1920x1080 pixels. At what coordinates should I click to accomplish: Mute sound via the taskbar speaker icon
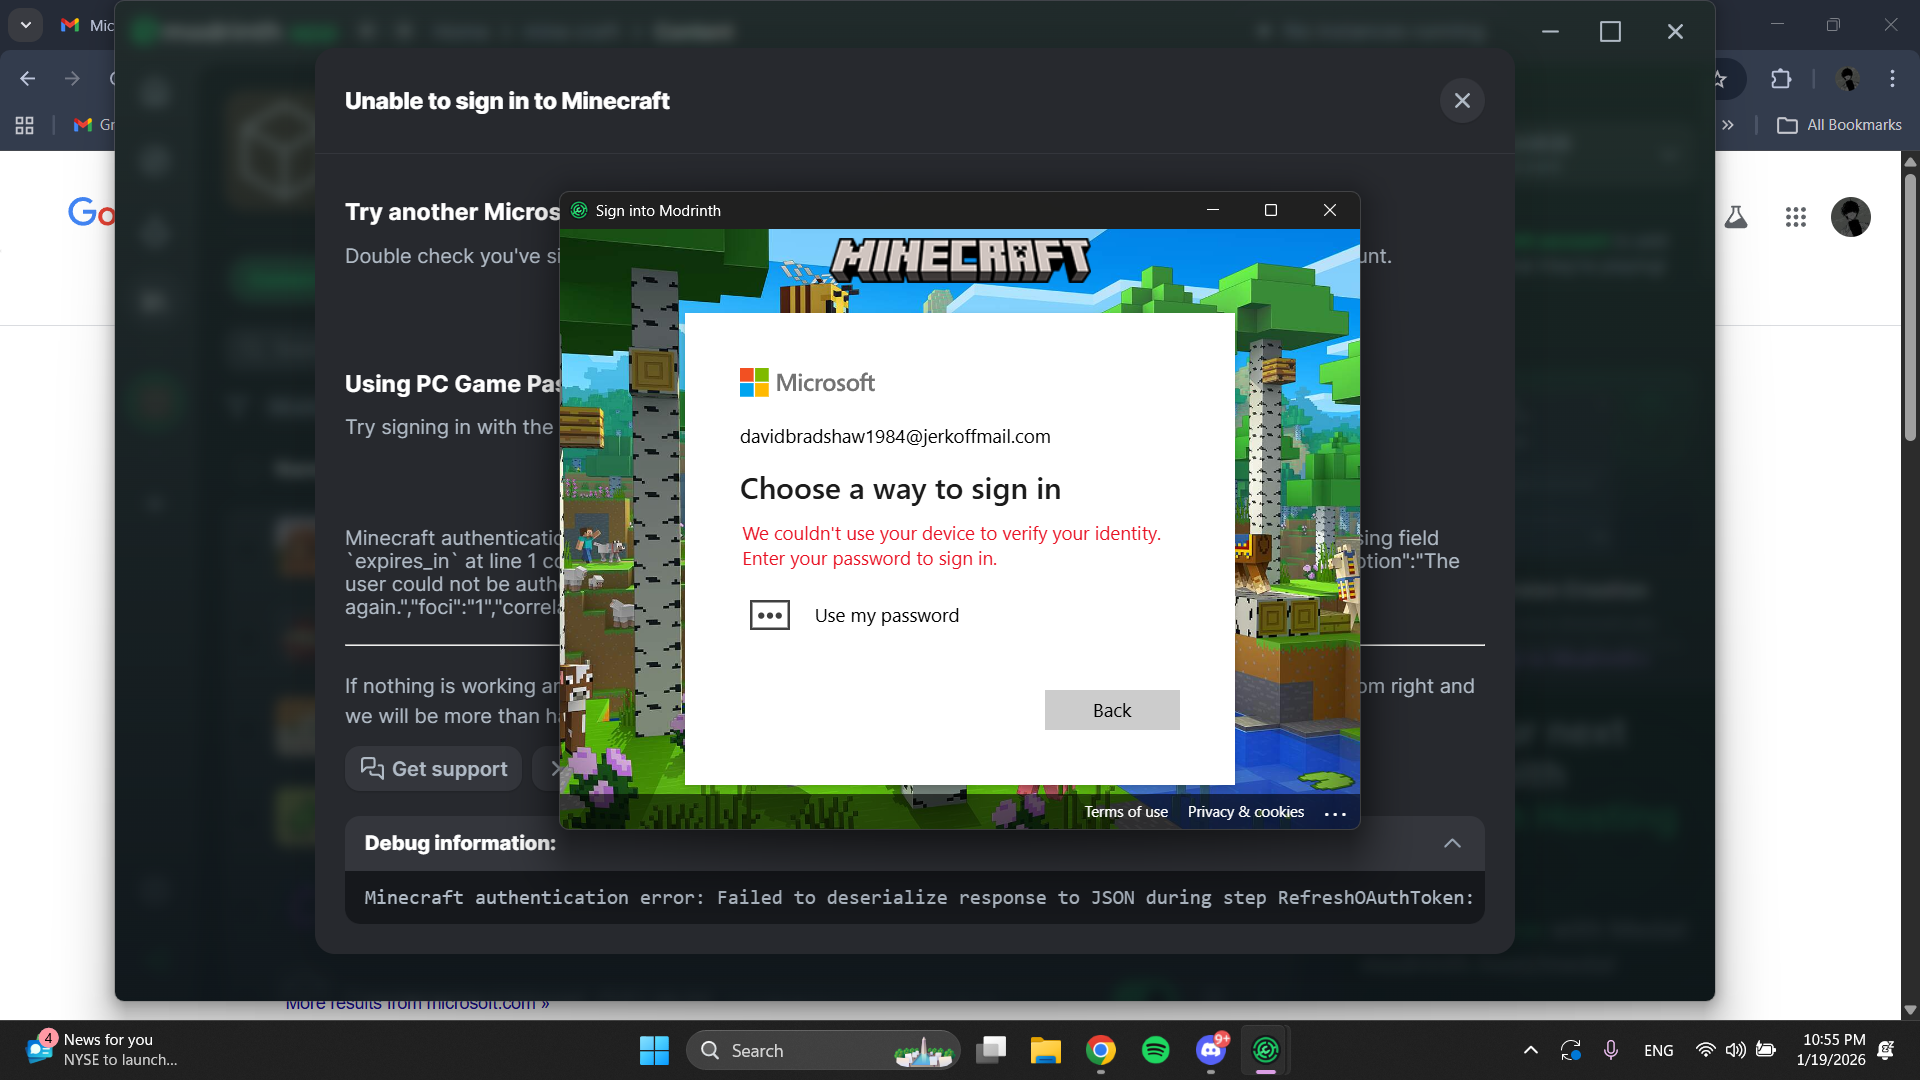[x=1735, y=1050]
